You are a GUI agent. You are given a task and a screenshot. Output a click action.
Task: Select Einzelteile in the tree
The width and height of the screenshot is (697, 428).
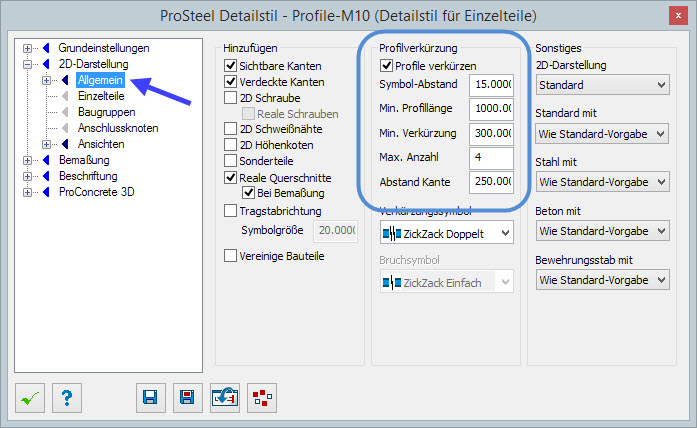101,96
